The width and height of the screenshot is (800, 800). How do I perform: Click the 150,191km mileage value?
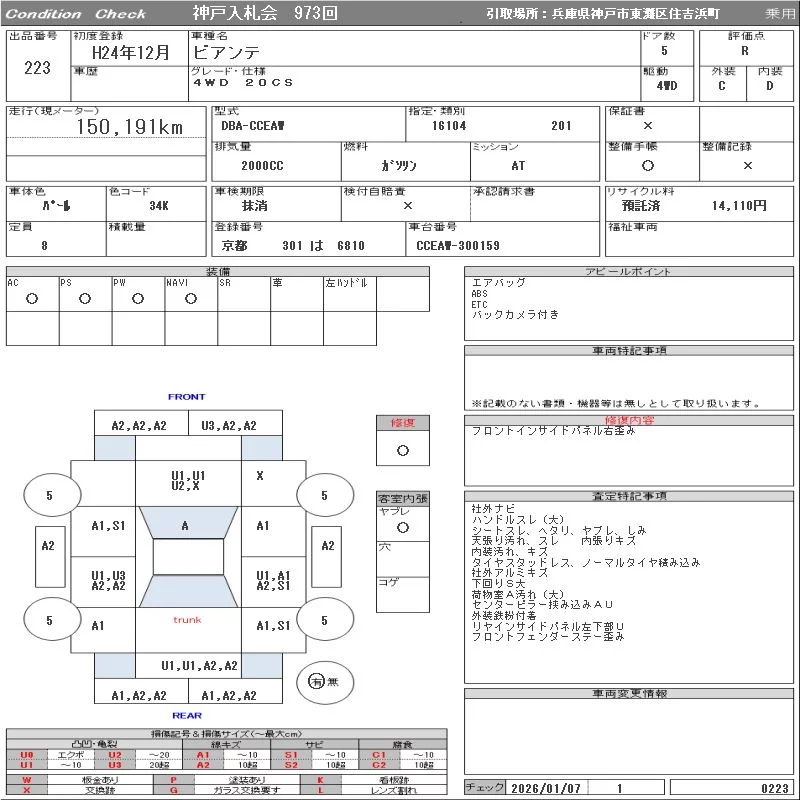point(130,127)
